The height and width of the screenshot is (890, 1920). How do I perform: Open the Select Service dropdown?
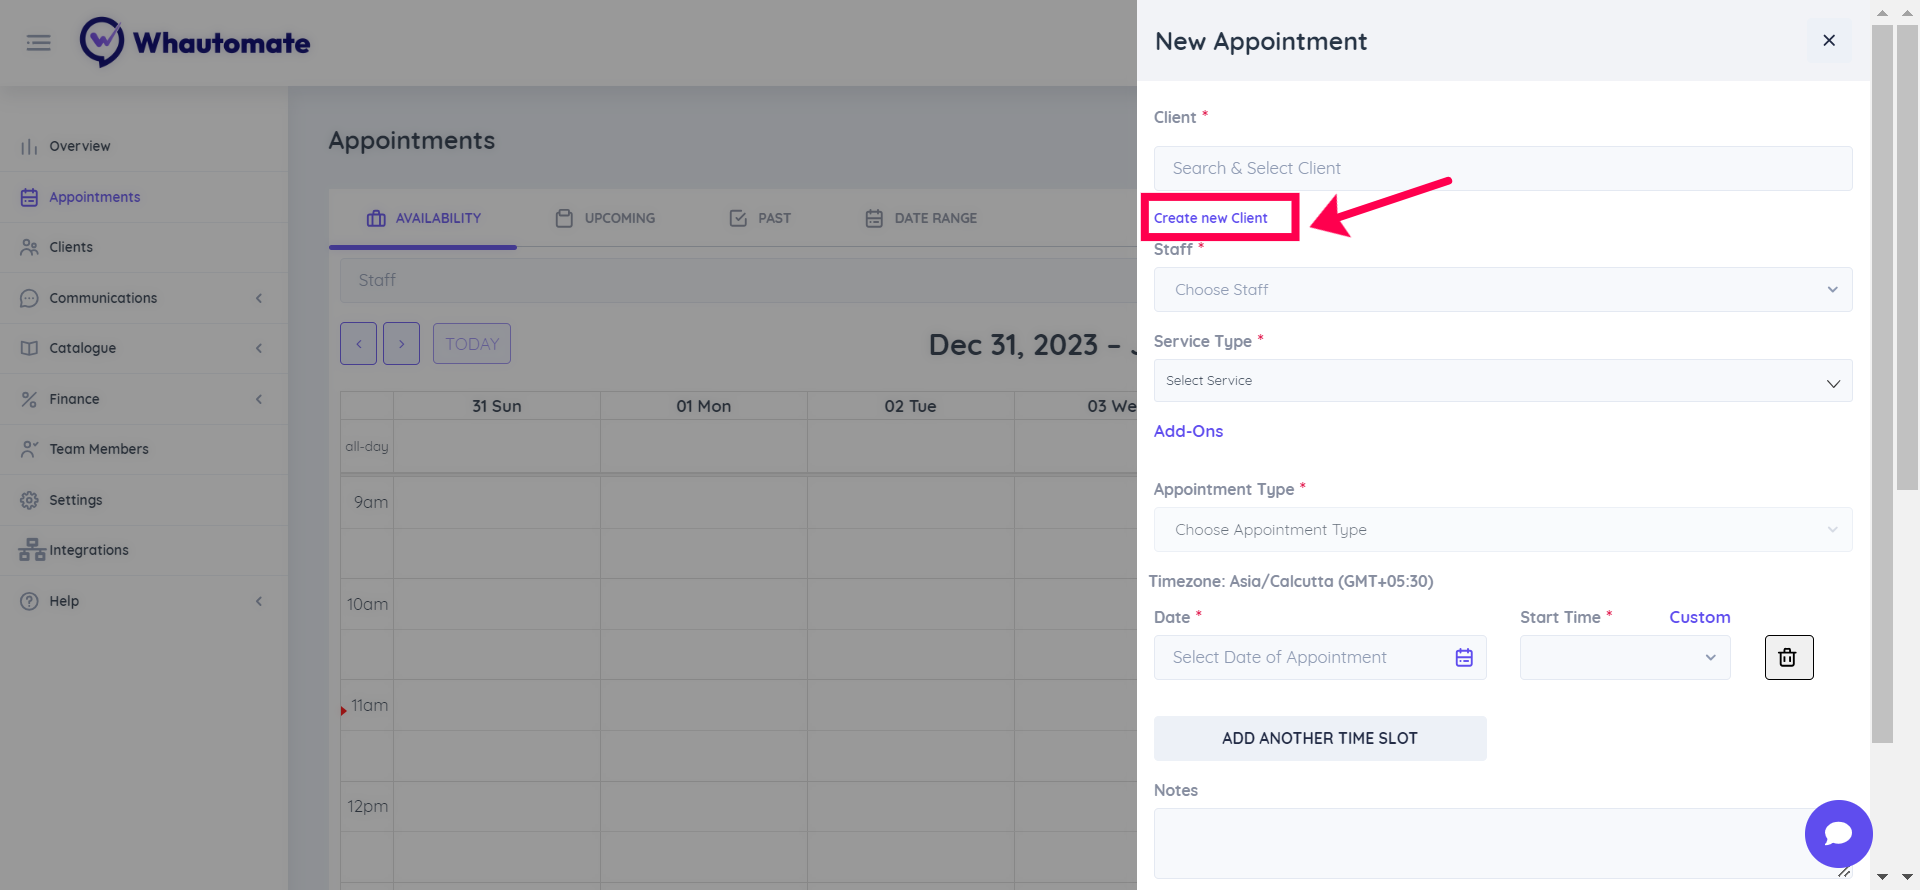click(x=1502, y=381)
